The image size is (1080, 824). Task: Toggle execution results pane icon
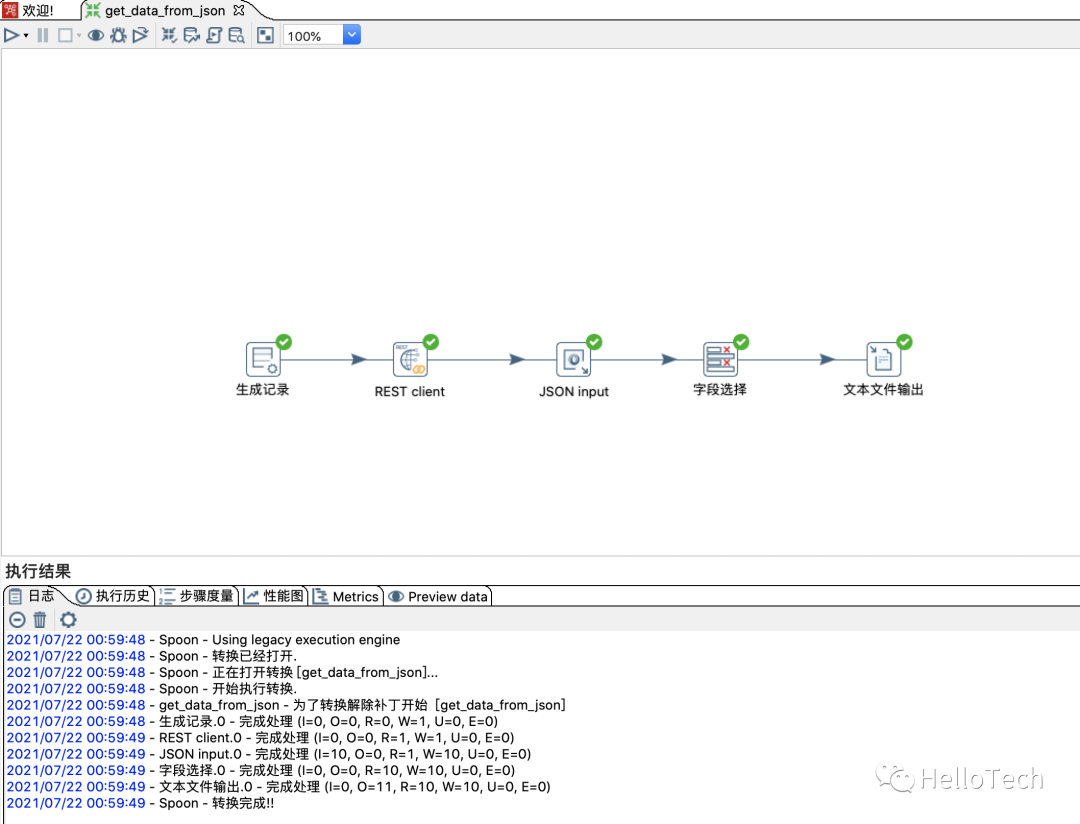[265, 35]
